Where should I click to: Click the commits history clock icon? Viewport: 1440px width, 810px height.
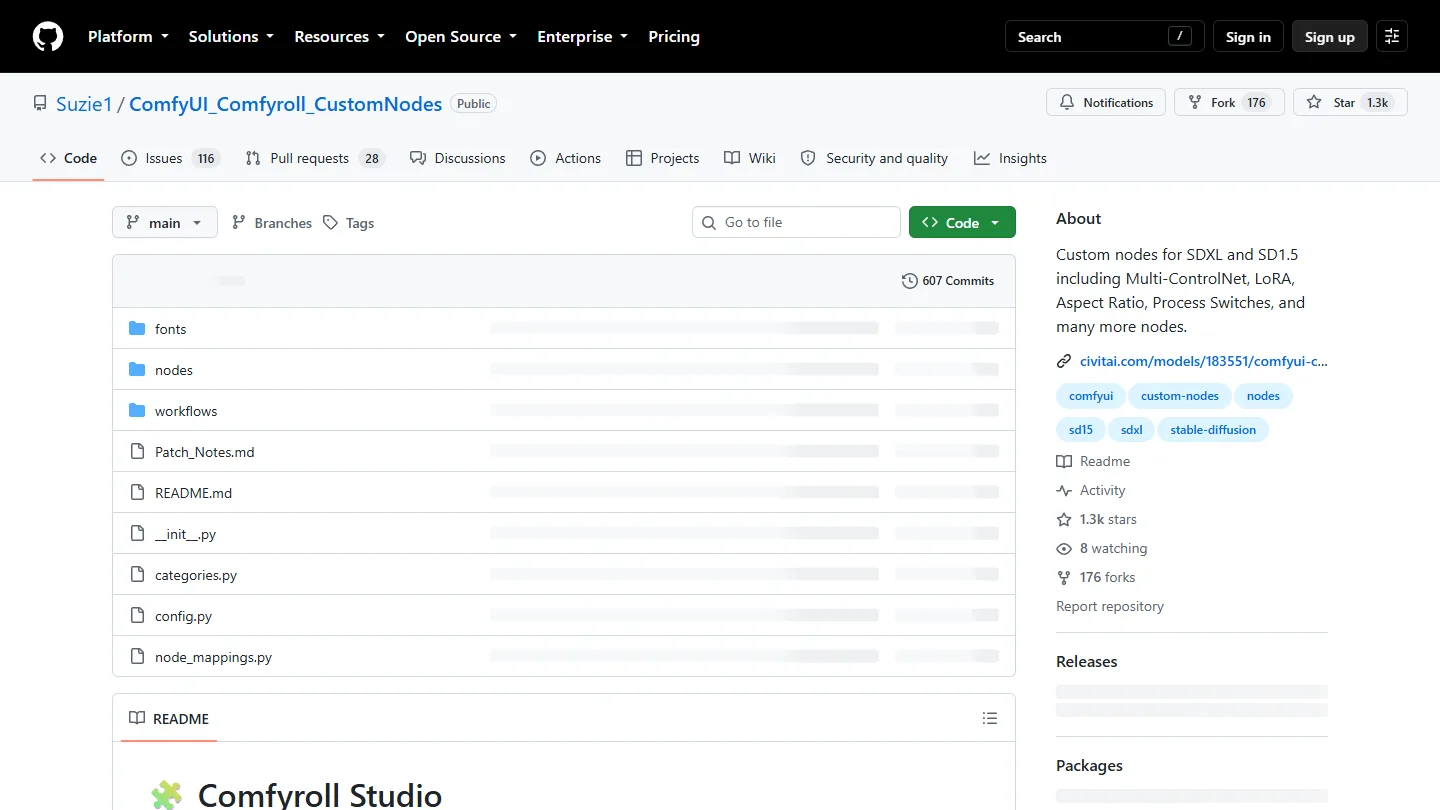click(910, 281)
